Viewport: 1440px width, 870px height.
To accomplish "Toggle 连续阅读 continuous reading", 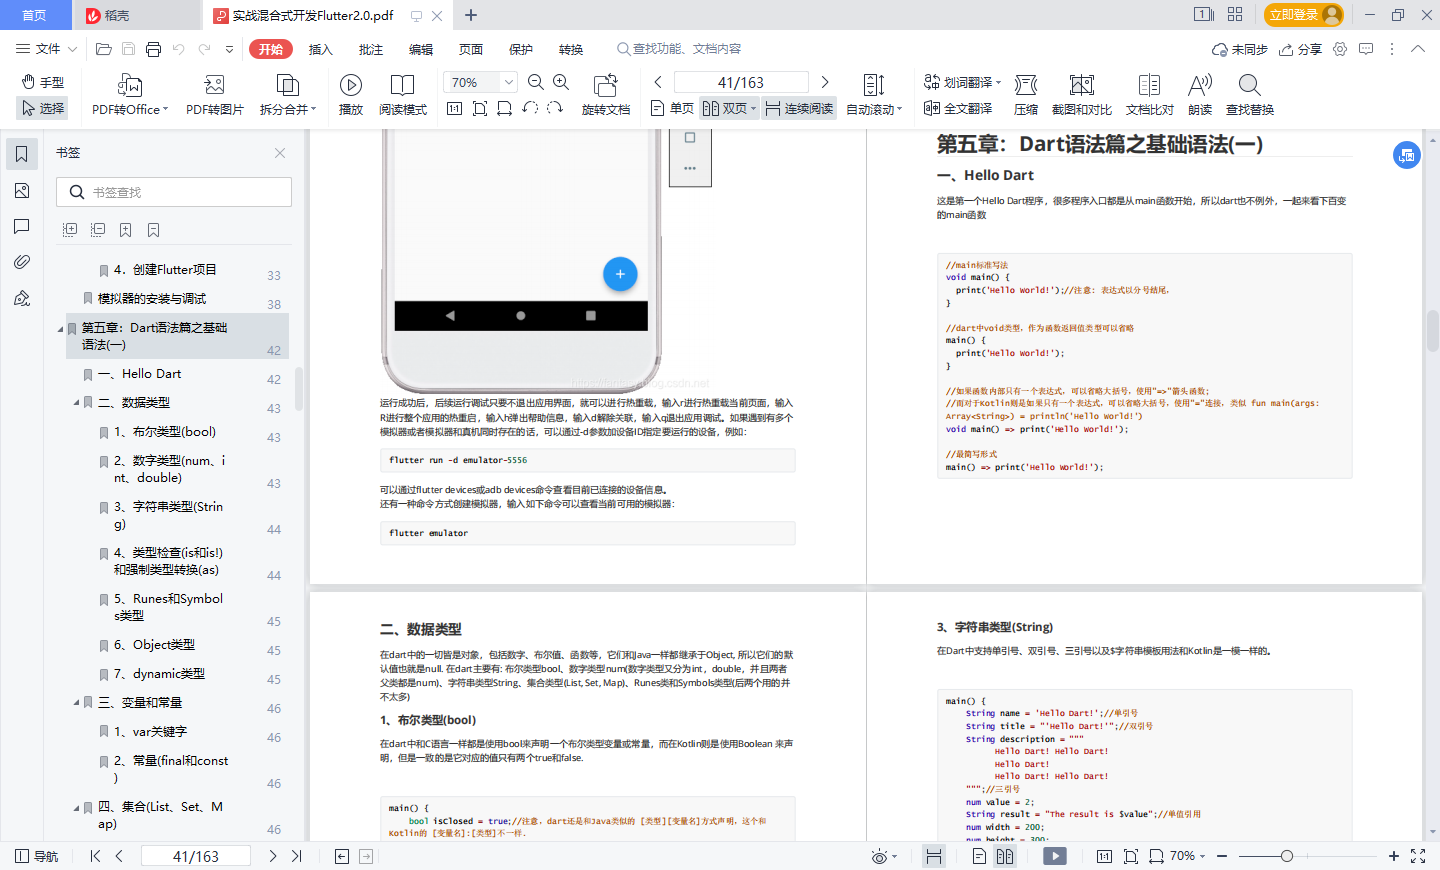I will coord(799,108).
